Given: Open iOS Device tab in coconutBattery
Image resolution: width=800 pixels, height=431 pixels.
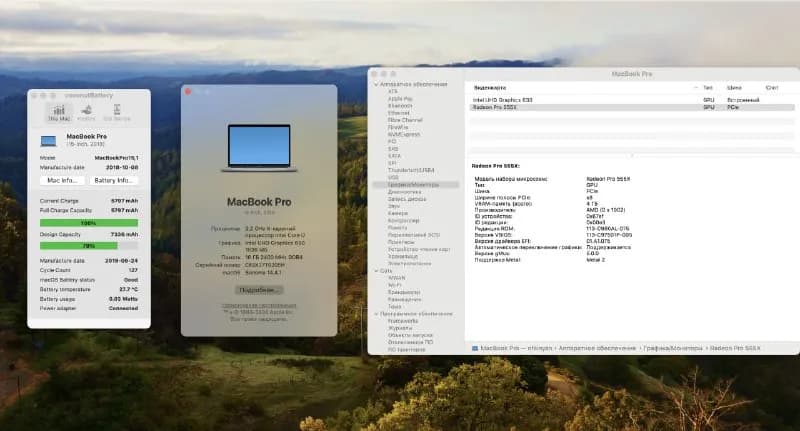Looking at the screenshot, I should [117, 112].
